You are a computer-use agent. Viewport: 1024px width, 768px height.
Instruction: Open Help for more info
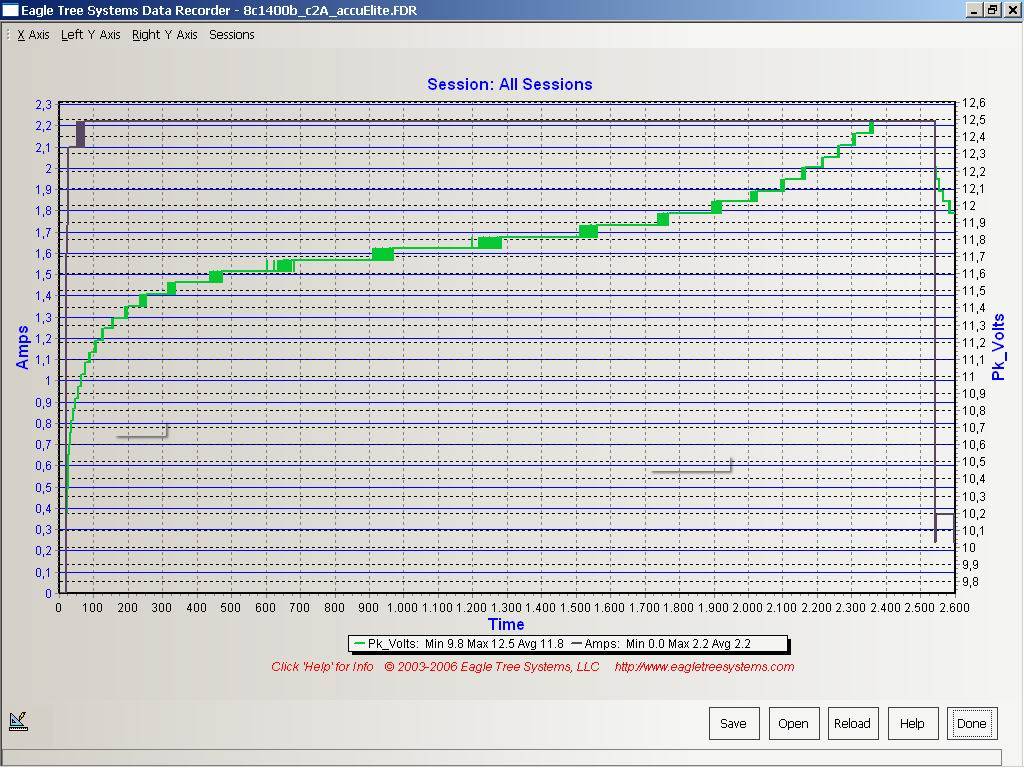tap(912, 723)
